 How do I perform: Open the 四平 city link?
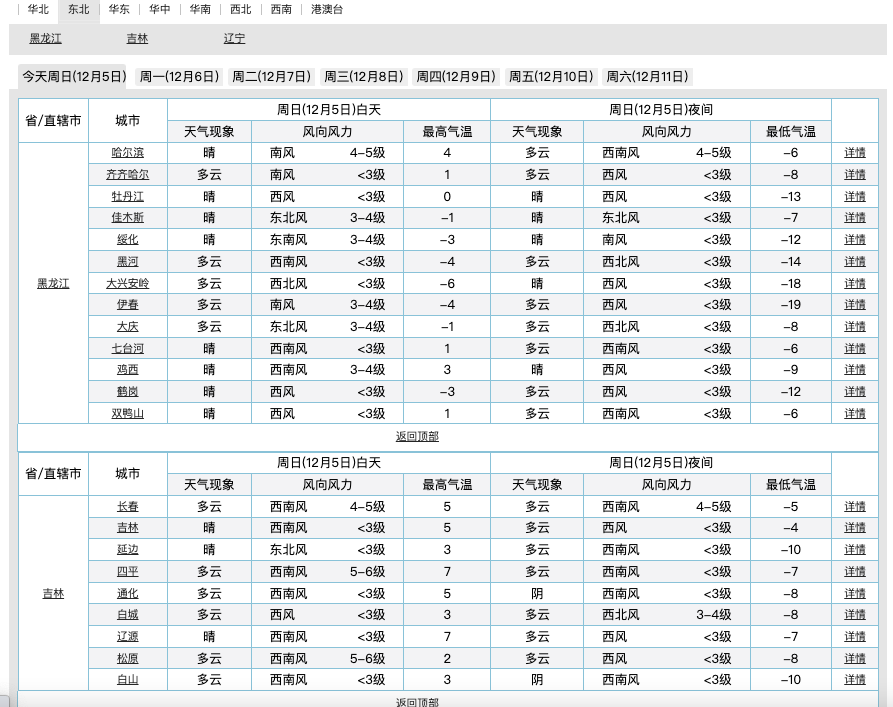click(x=128, y=572)
